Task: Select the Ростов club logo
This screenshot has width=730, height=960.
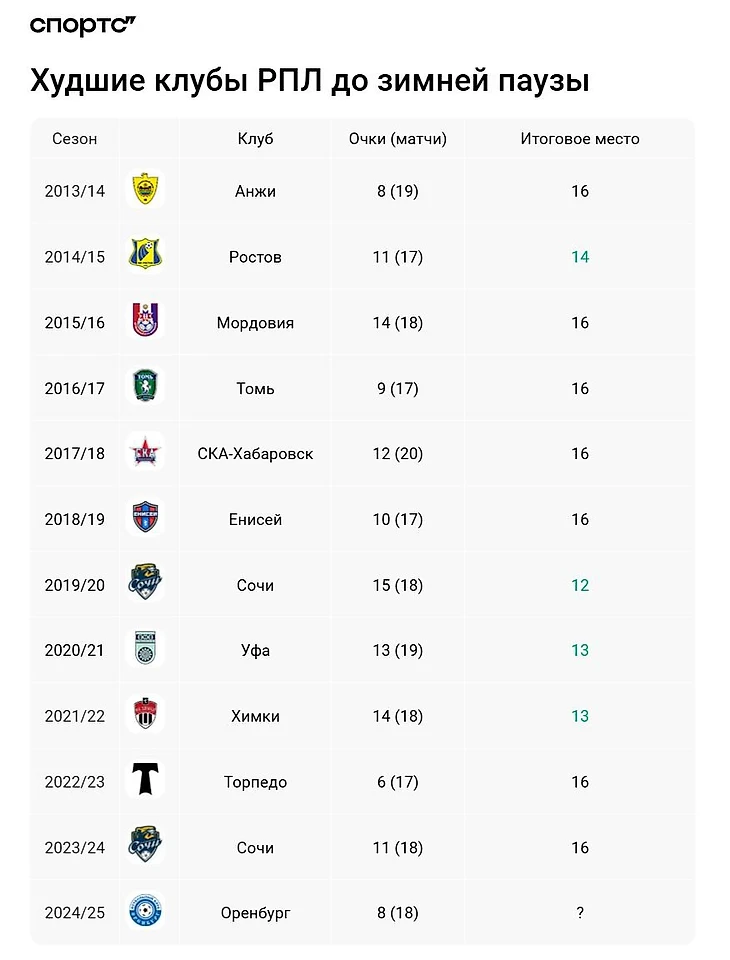Action: click(146, 256)
